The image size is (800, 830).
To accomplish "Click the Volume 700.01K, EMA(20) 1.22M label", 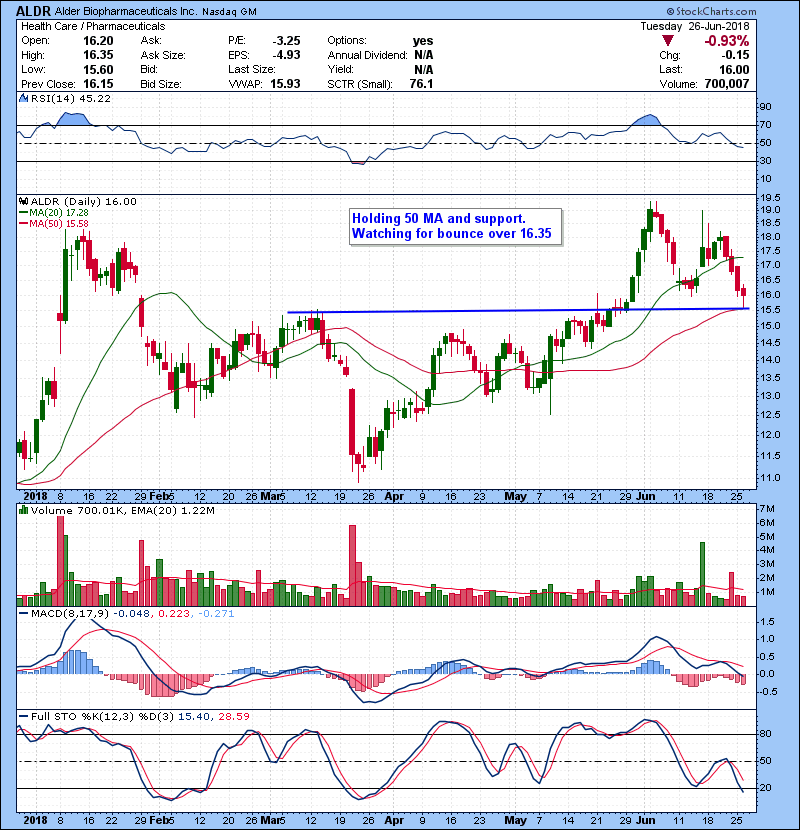I will (x=123, y=510).
